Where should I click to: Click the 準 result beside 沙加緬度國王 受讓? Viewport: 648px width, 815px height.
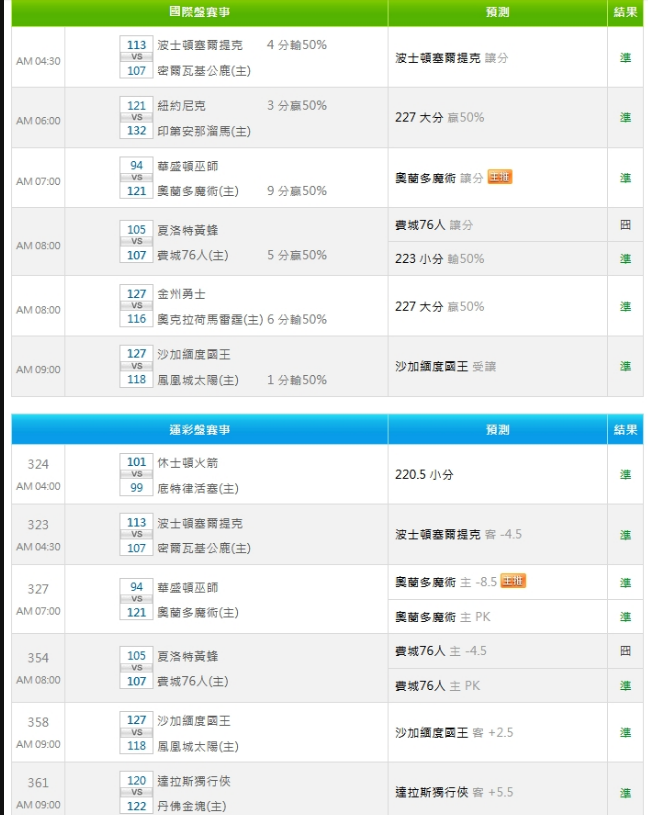[x=625, y=366]
